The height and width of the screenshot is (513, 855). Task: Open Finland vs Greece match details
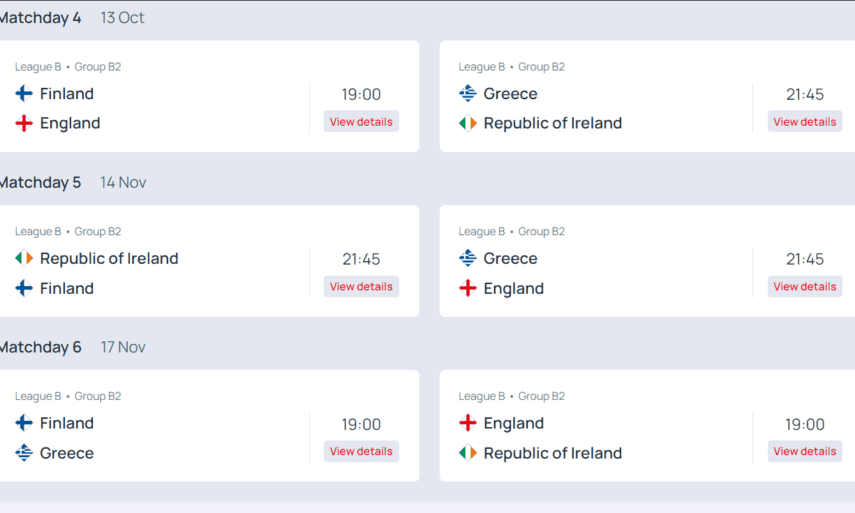click(x=361, y=451)
